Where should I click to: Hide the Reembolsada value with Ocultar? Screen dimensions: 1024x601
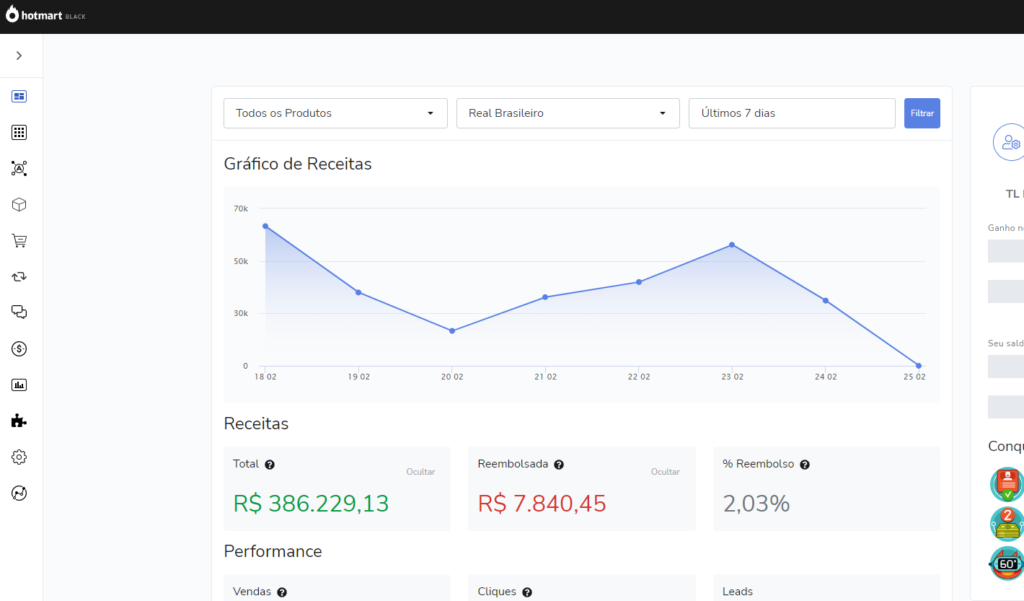pyautogui.click(x=665, y=472)
